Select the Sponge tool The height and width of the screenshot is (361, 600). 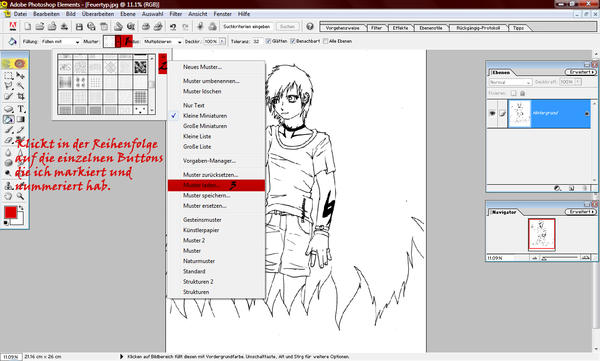click(x=8, y=163)
